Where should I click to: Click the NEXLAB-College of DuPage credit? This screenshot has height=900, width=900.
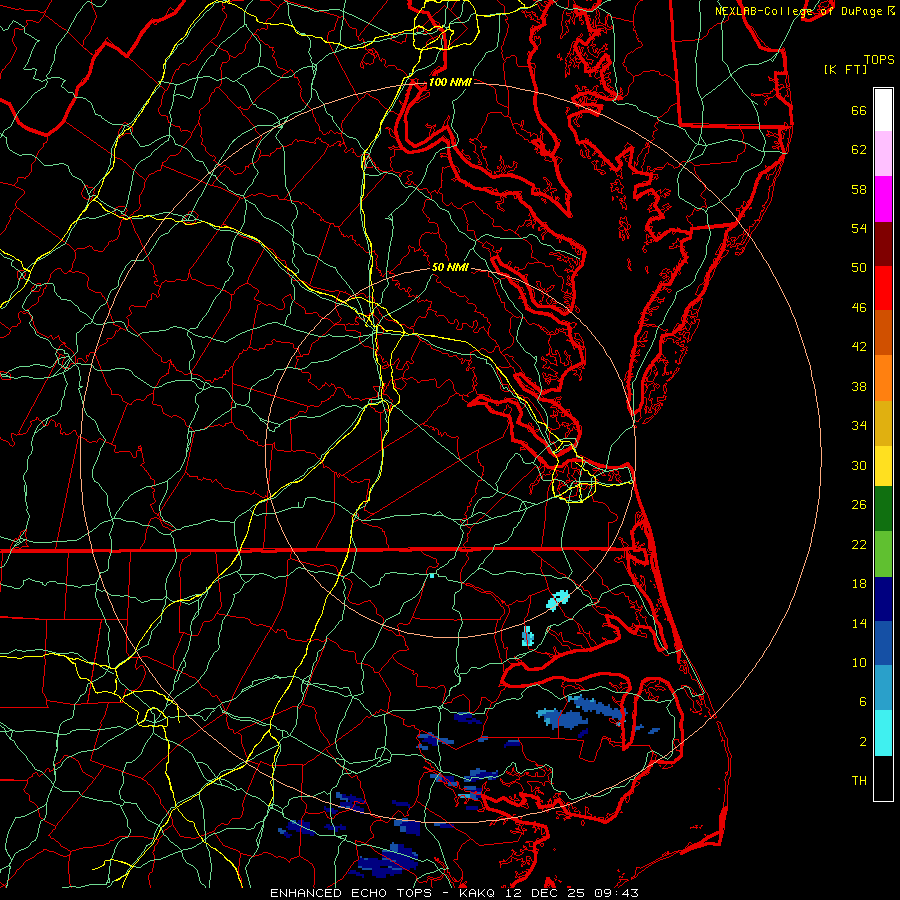pos(805,11)
